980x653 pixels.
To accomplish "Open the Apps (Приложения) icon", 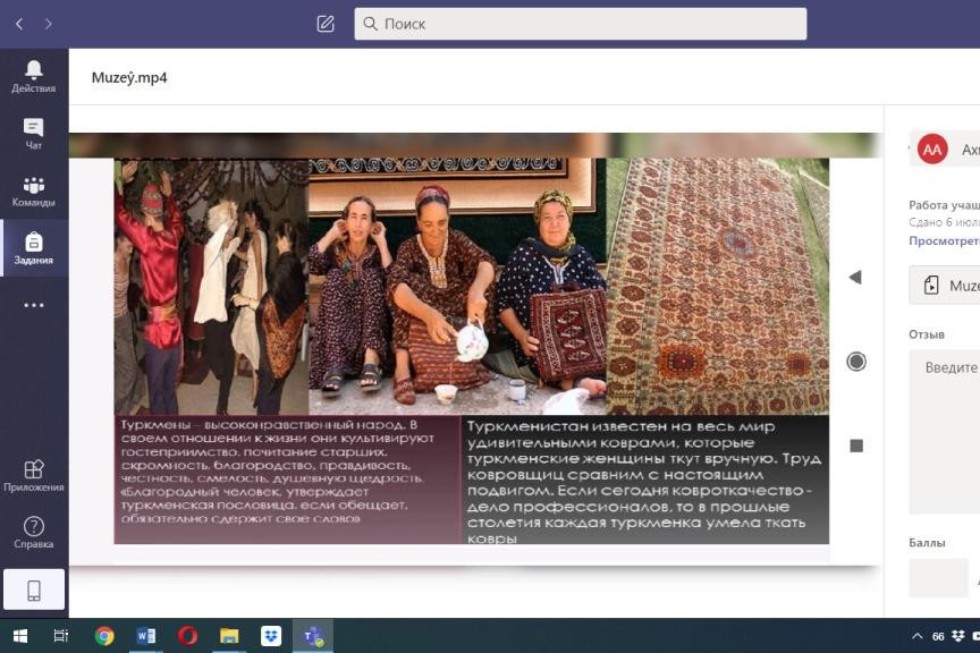I will (x=34, y=475).
